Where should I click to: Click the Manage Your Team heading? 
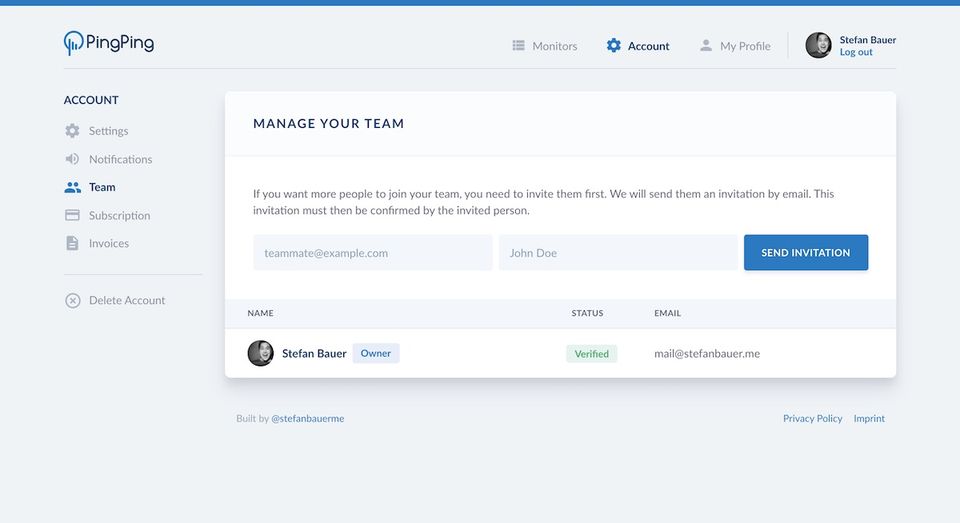[x=329, y=124]
